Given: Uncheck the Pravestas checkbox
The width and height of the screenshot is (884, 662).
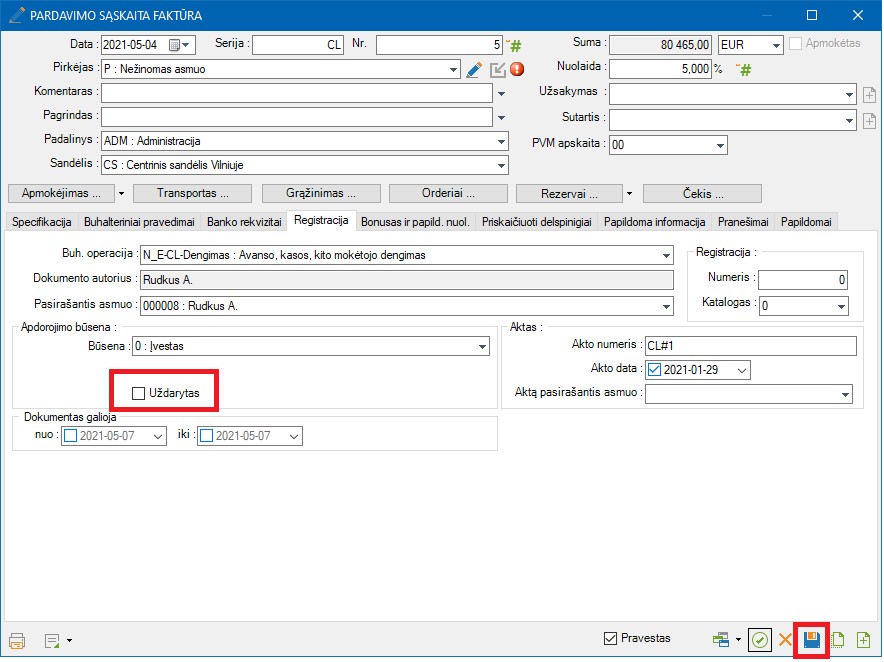Looking at the screenshot, I should [611, 638].
